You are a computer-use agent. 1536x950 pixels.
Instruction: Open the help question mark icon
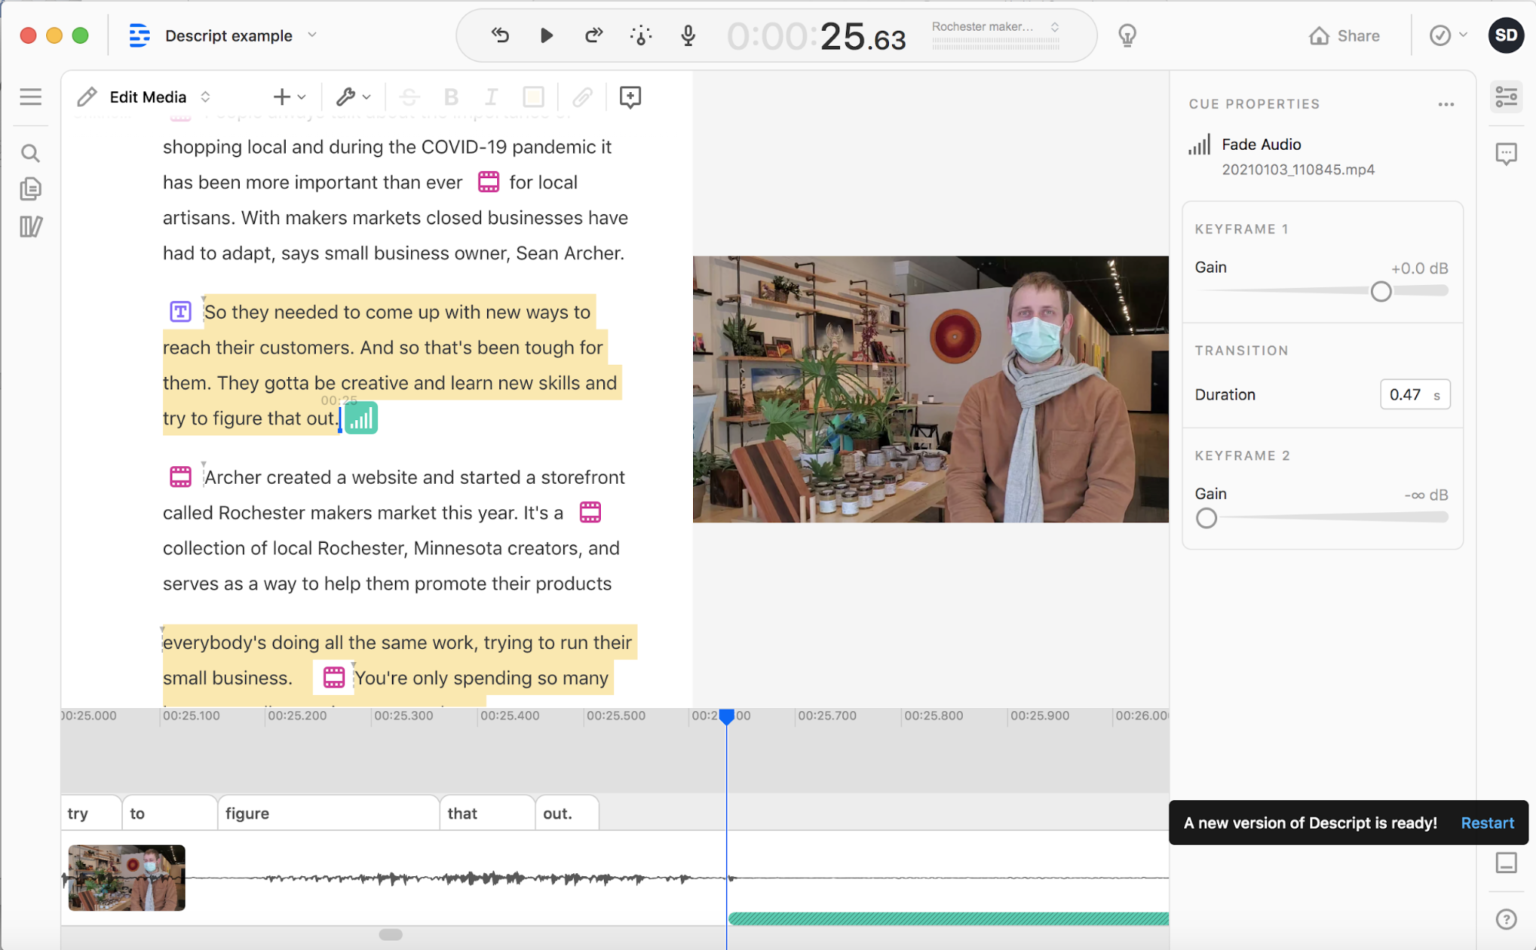pos(1506,919)
